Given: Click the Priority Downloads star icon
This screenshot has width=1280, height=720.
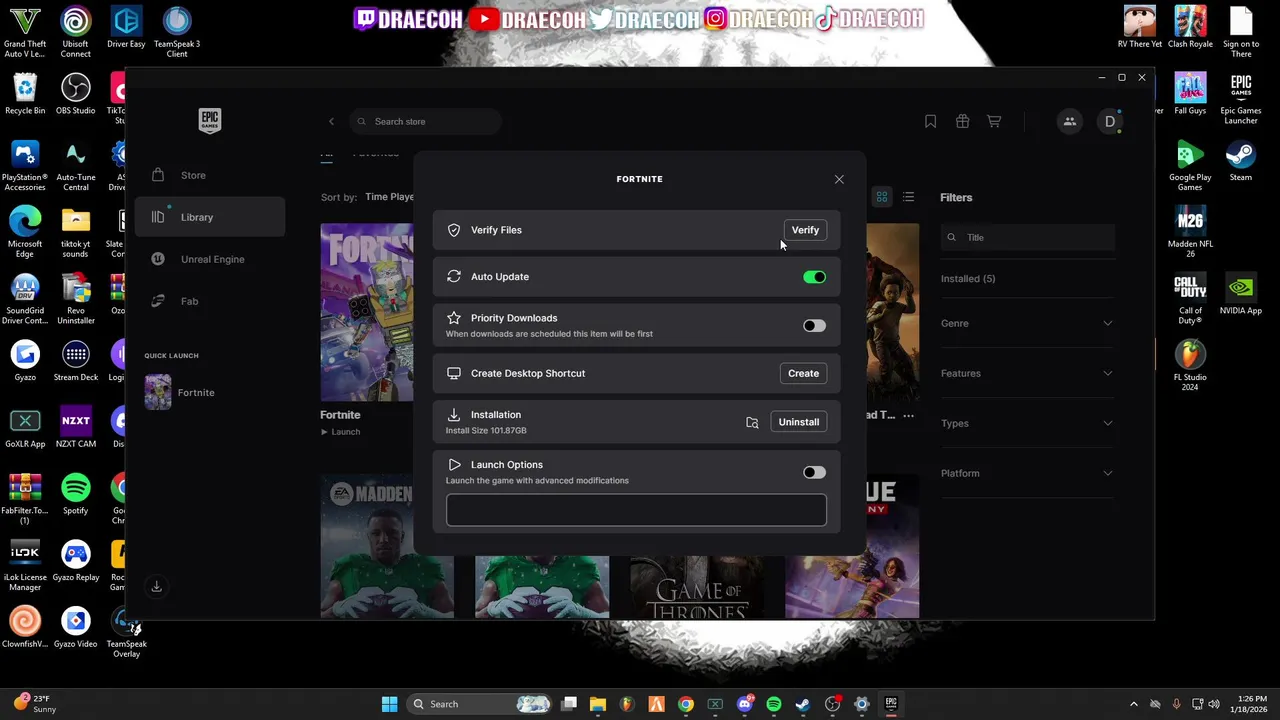Looking at the screenshot, I should coord(454,318).
